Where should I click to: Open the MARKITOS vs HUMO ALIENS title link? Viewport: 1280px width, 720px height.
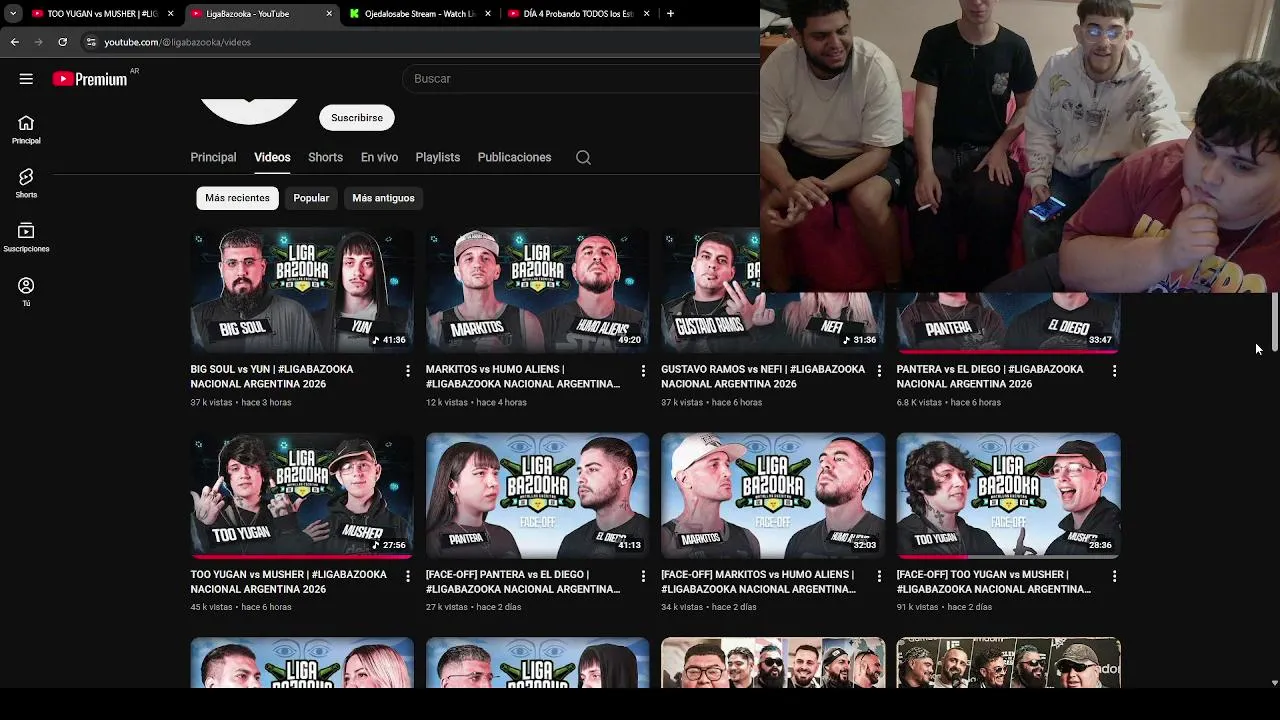coord(523,376)
